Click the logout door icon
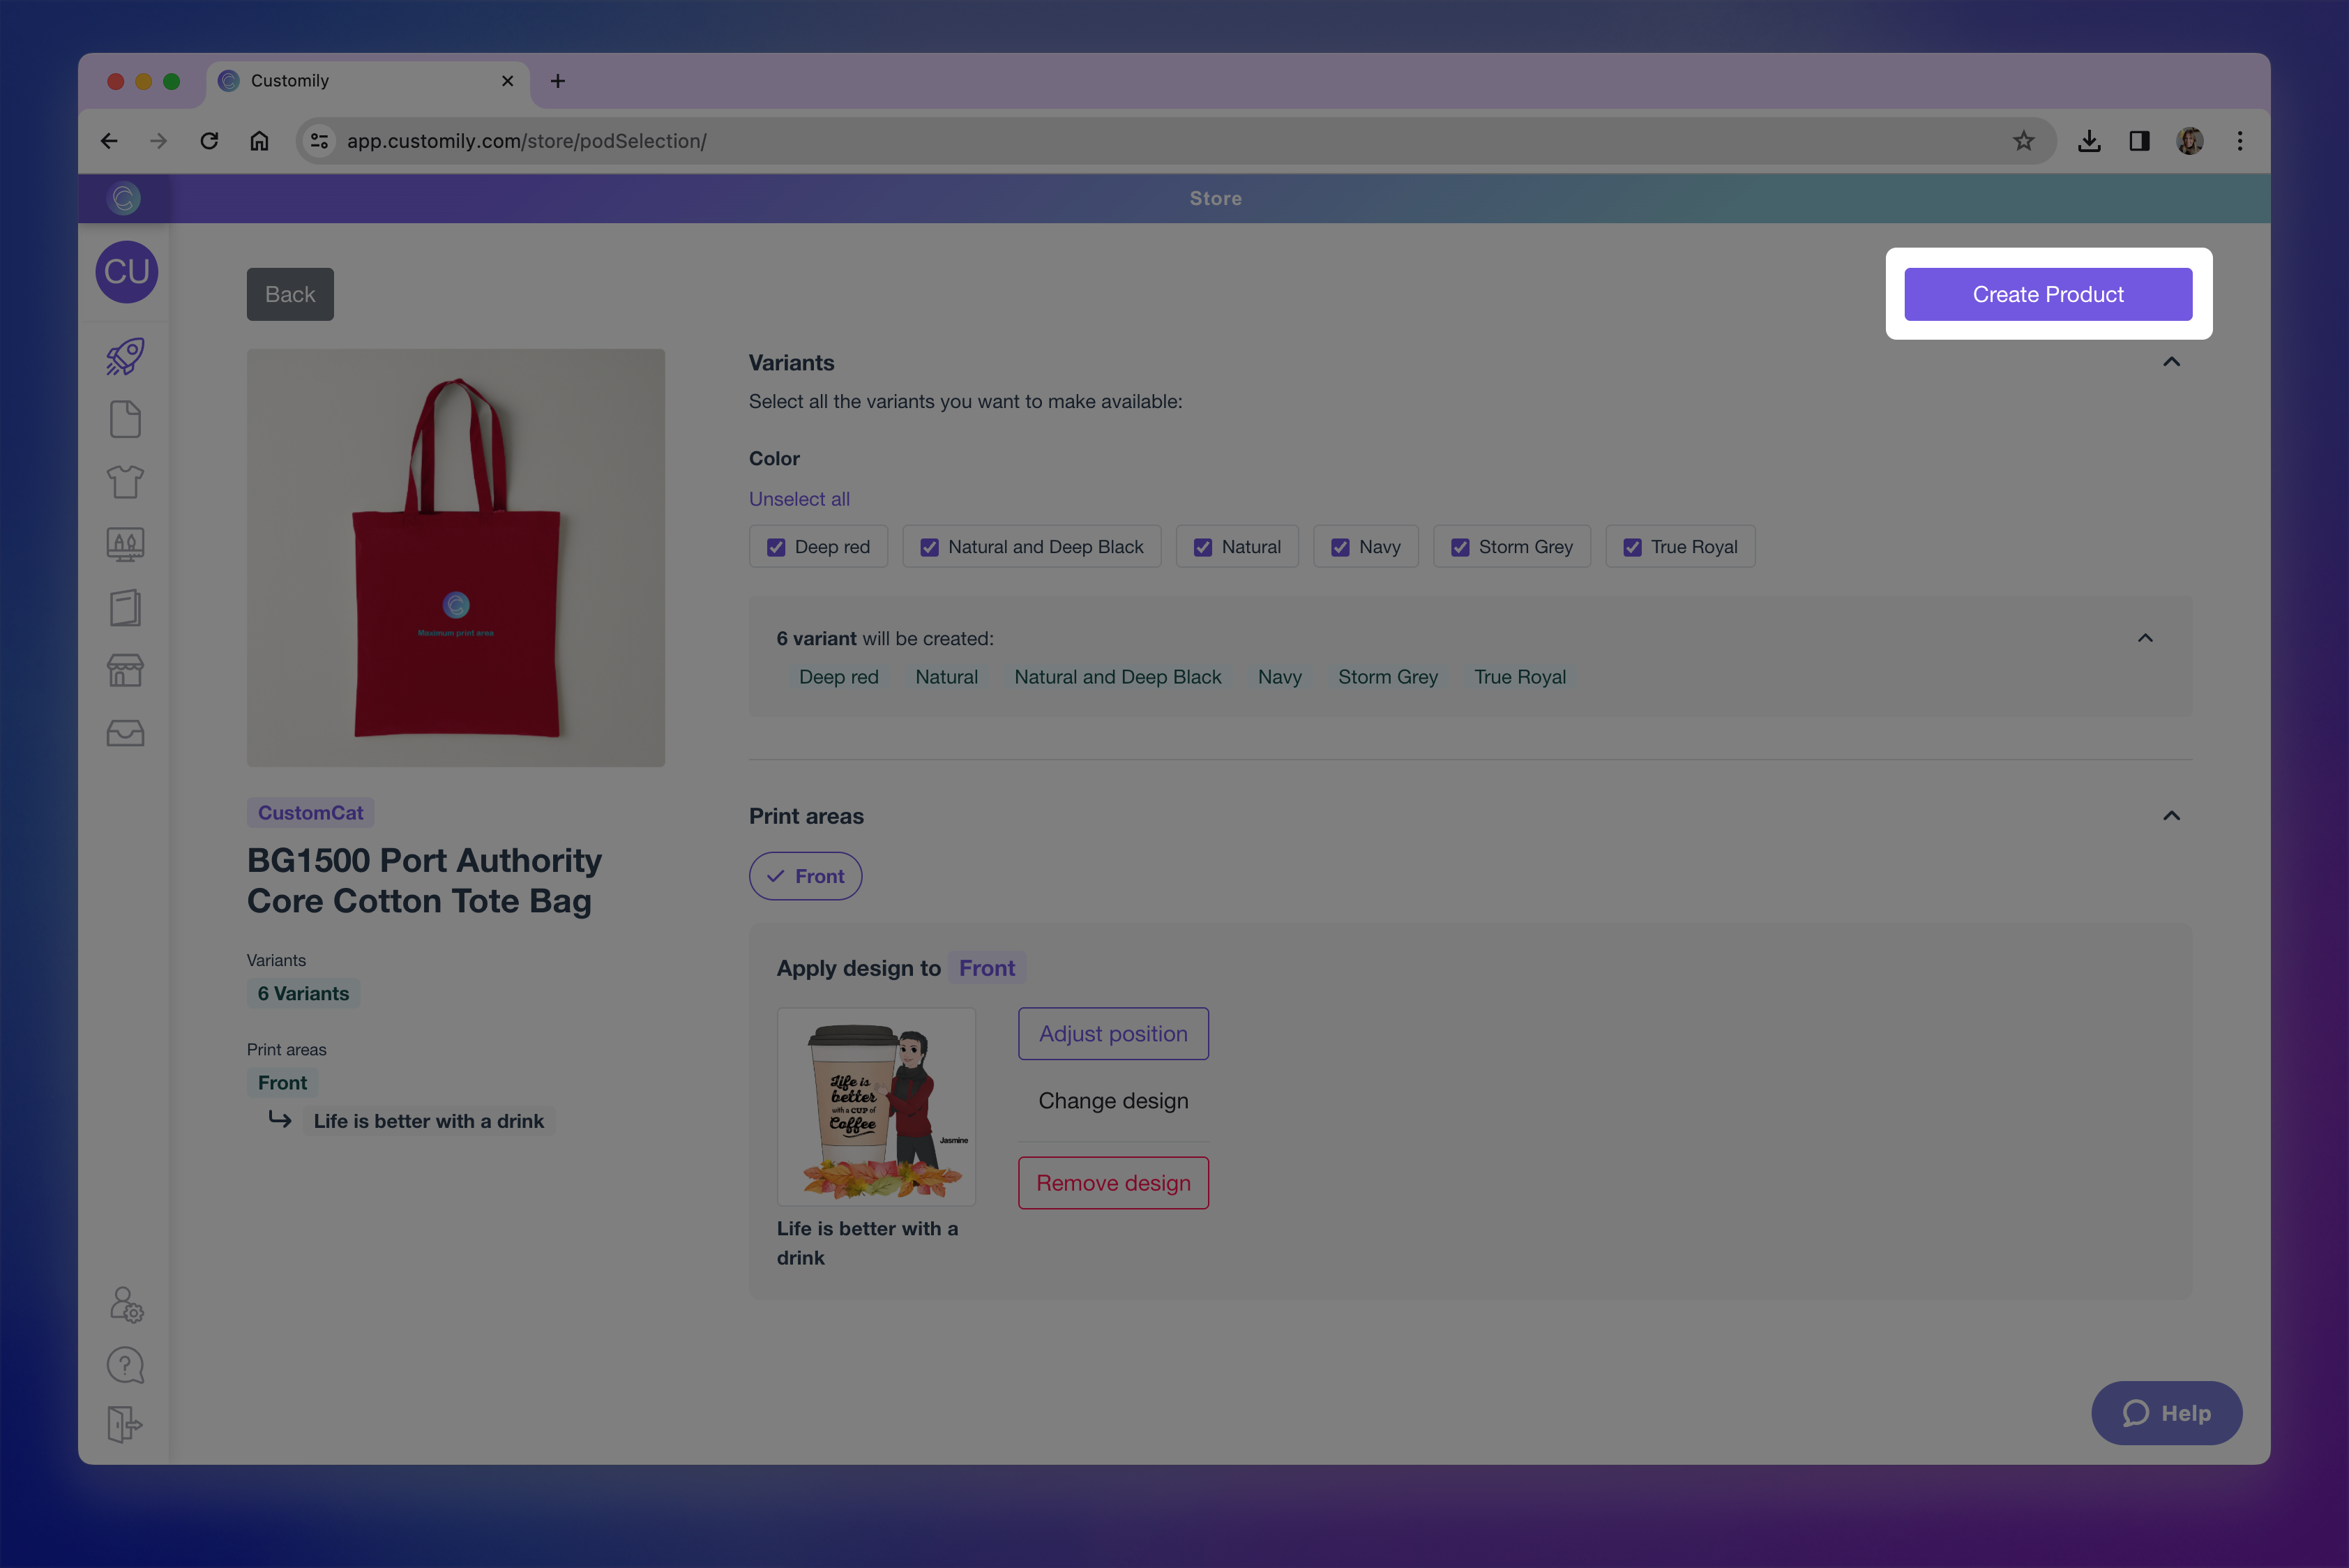Screen dimensions: 2349x1568 (124, 1425)
